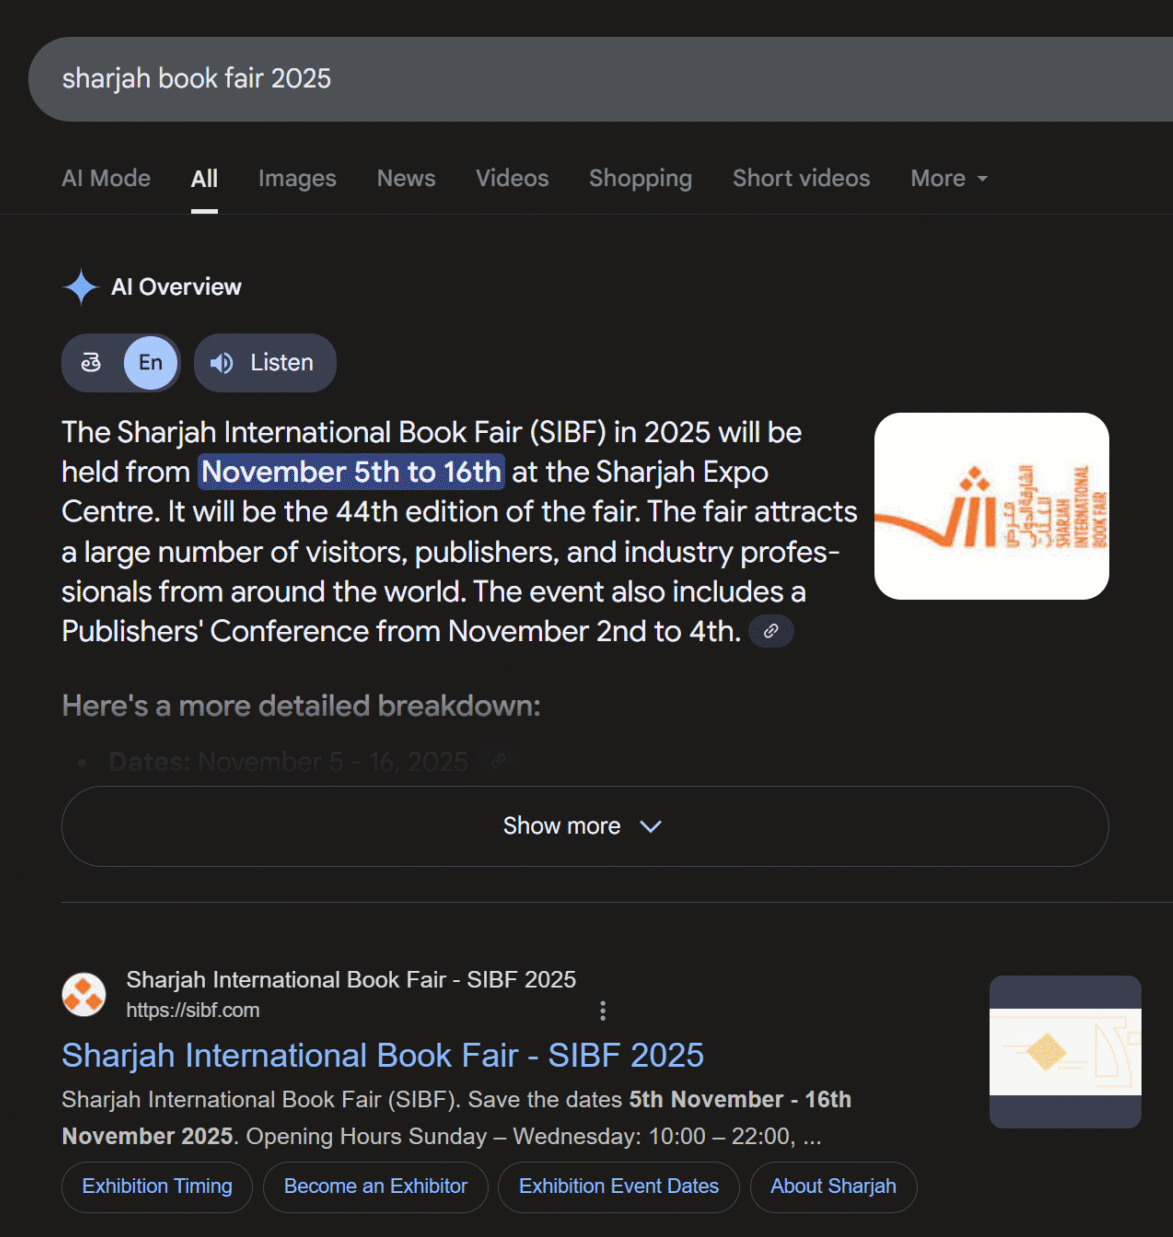Click the Exhibition Timing sitelink
The image size is (1173, 1237).
point(157,1187)
